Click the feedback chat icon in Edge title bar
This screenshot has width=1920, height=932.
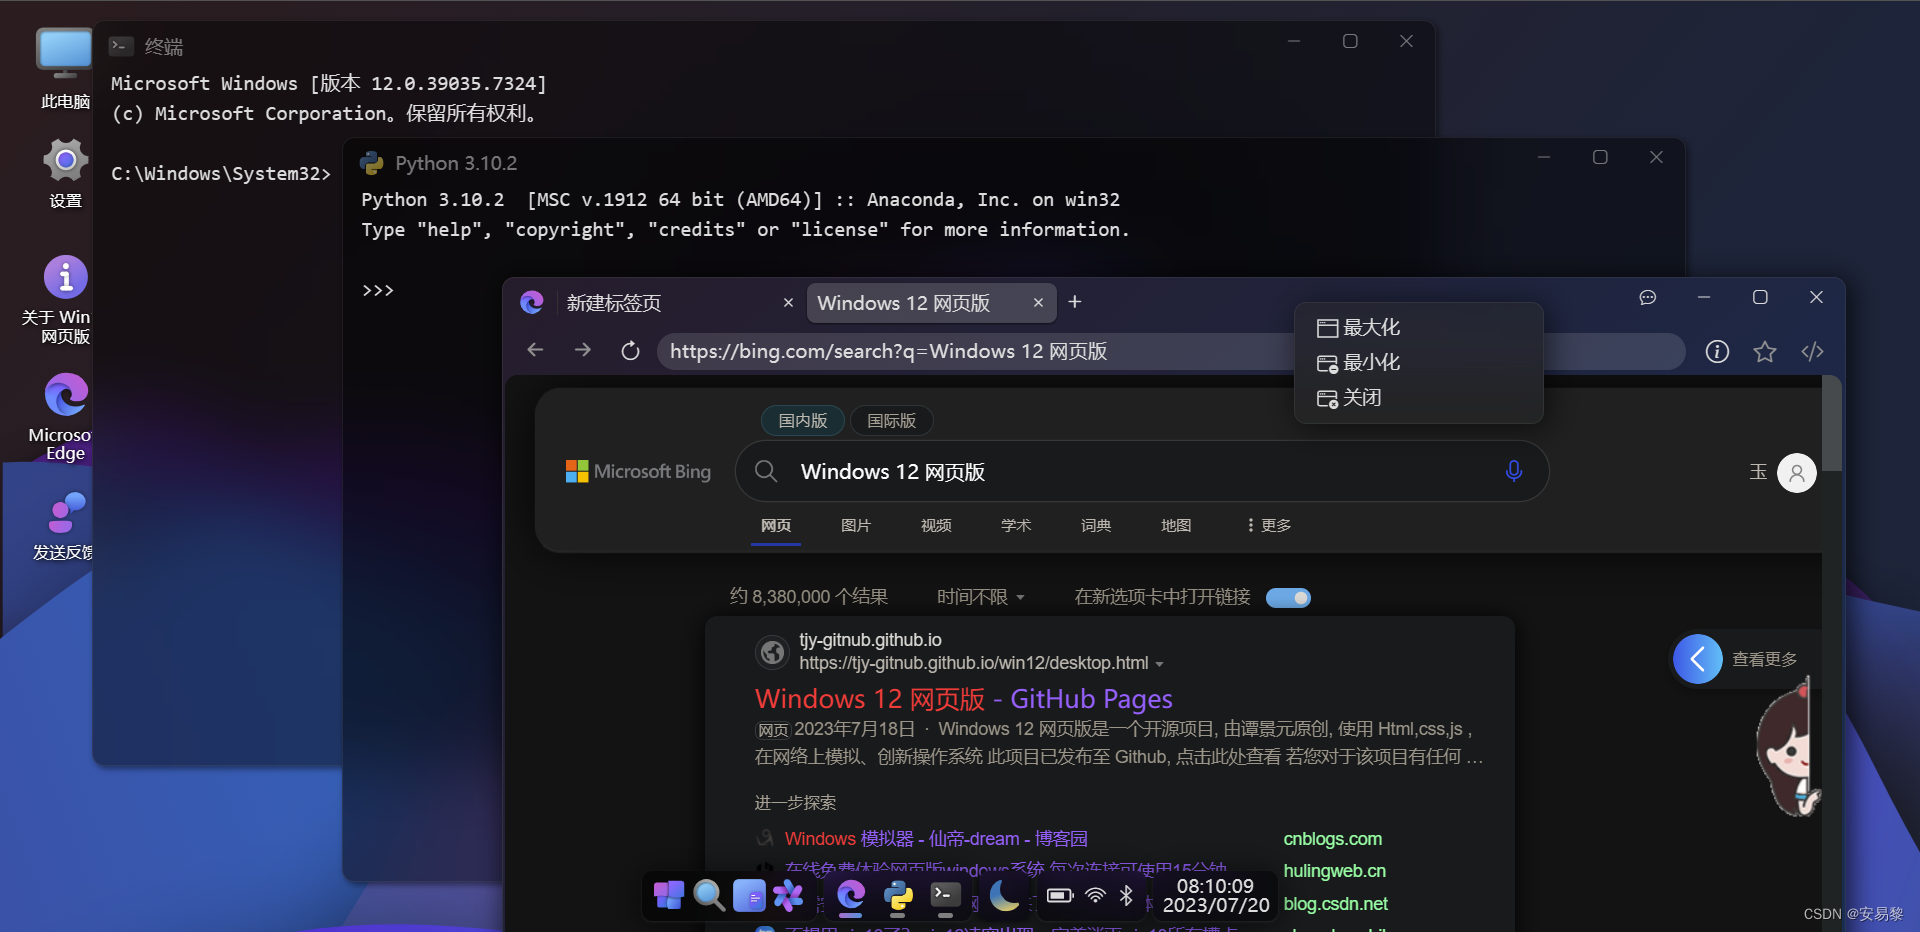1648,297
